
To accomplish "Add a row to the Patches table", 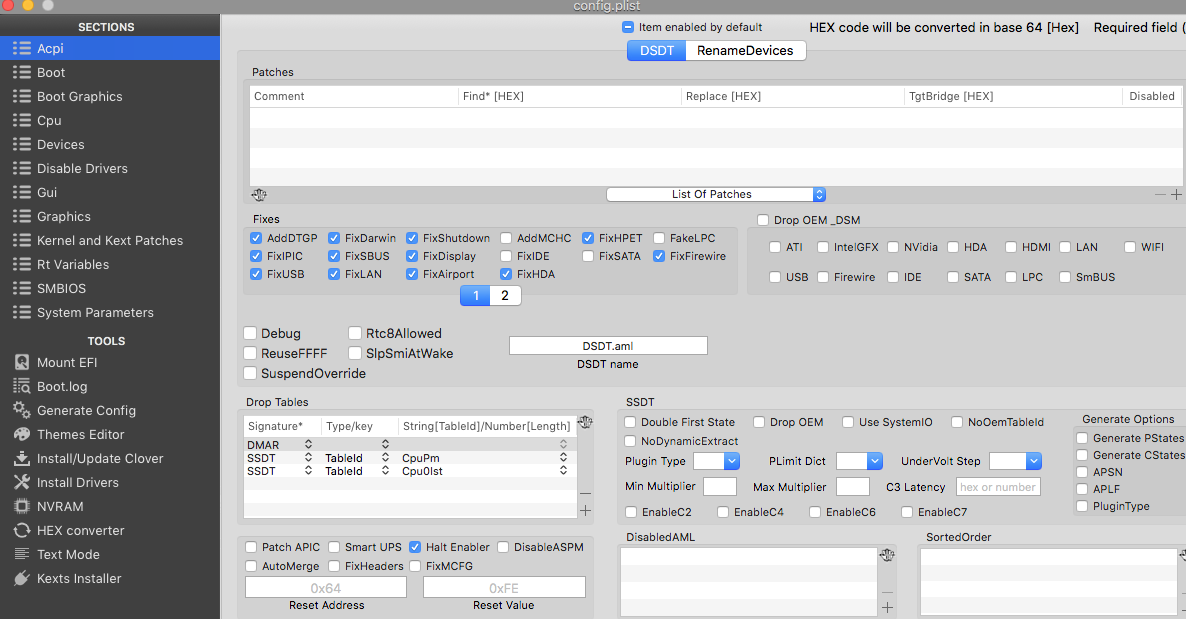I will point(1176,194).
